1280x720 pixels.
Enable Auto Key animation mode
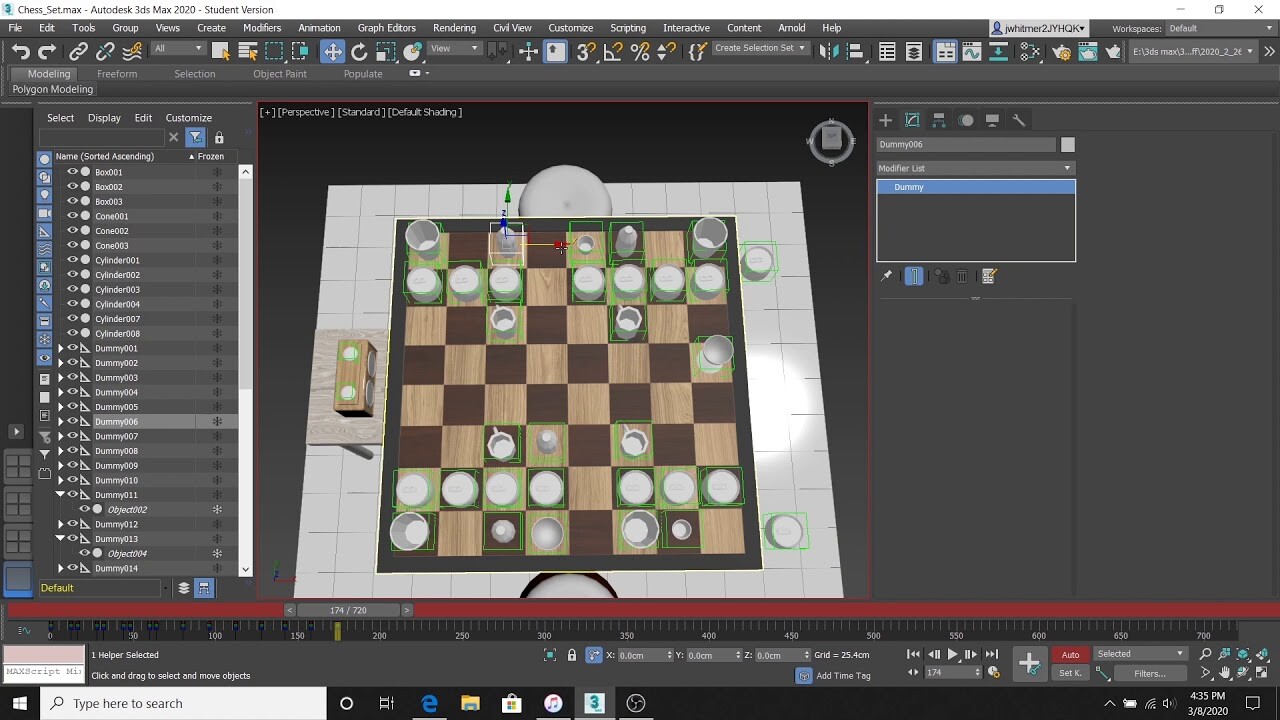[1070, 654]
